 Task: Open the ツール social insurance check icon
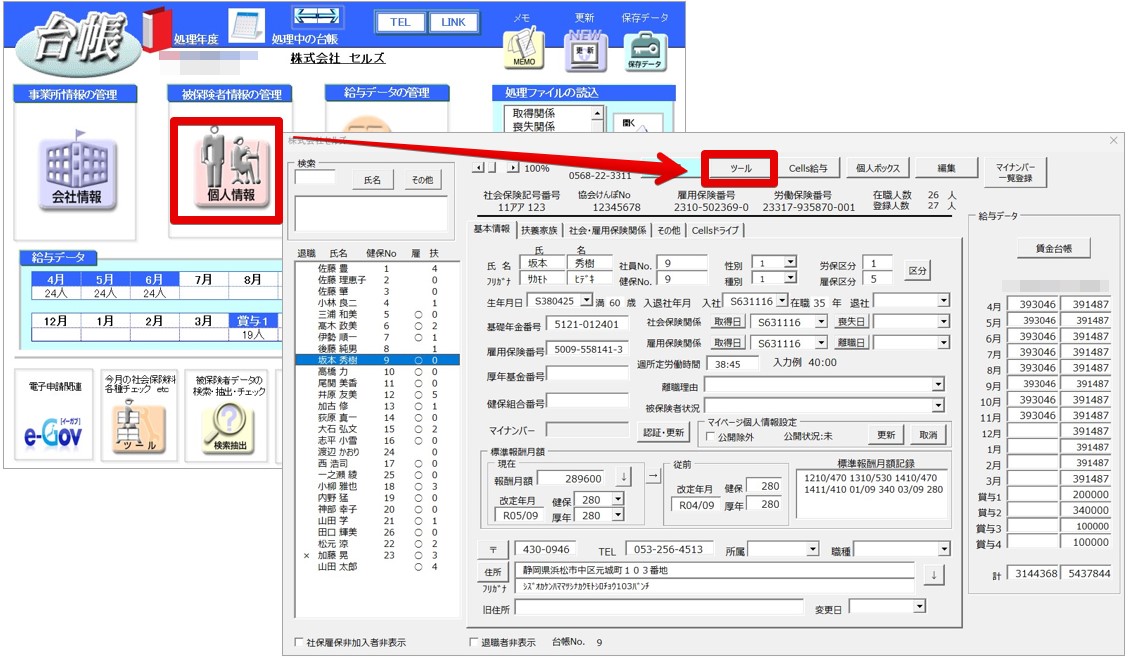pos(140,427)
